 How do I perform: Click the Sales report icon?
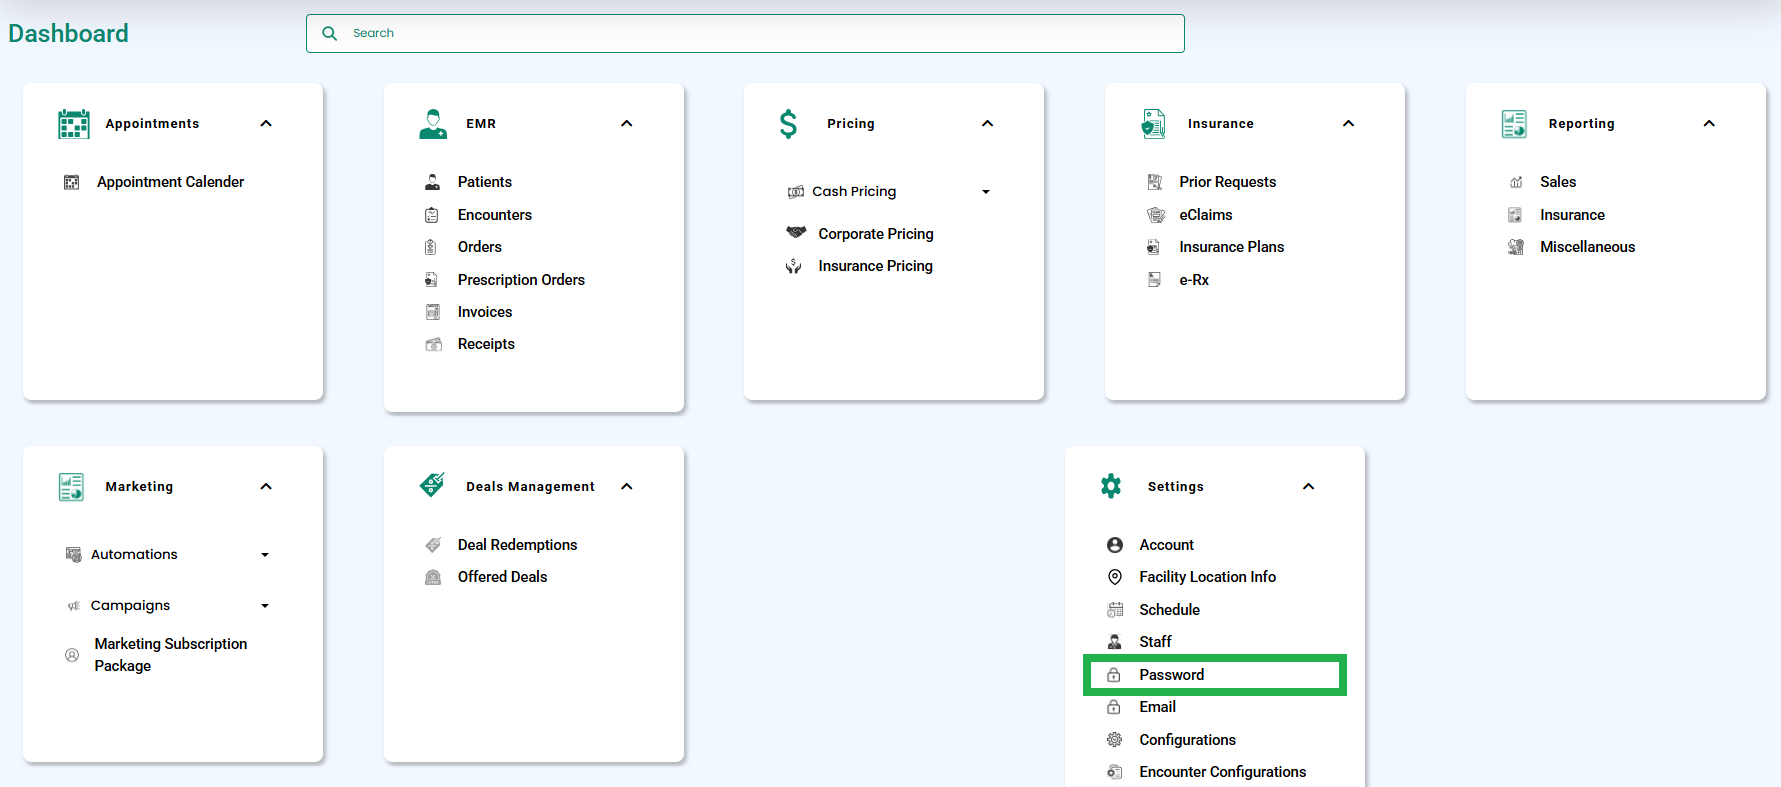pyautogui.click(x=1516, y=182)
